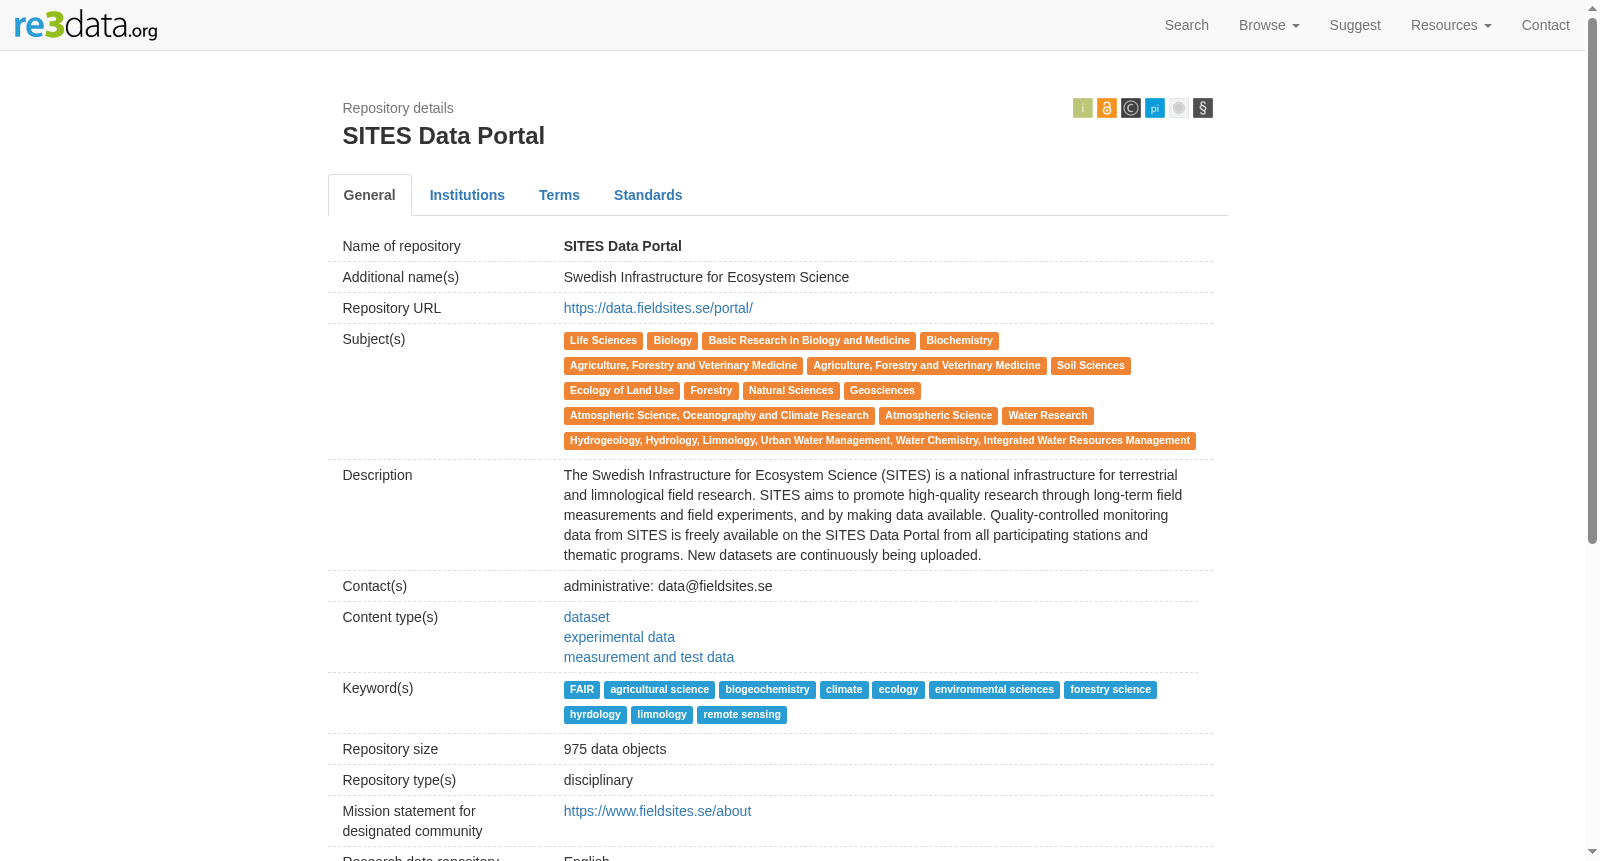Click the Biology subject tag
Viewport: 1600px width, 861px height.
click(x=672, y=341)
